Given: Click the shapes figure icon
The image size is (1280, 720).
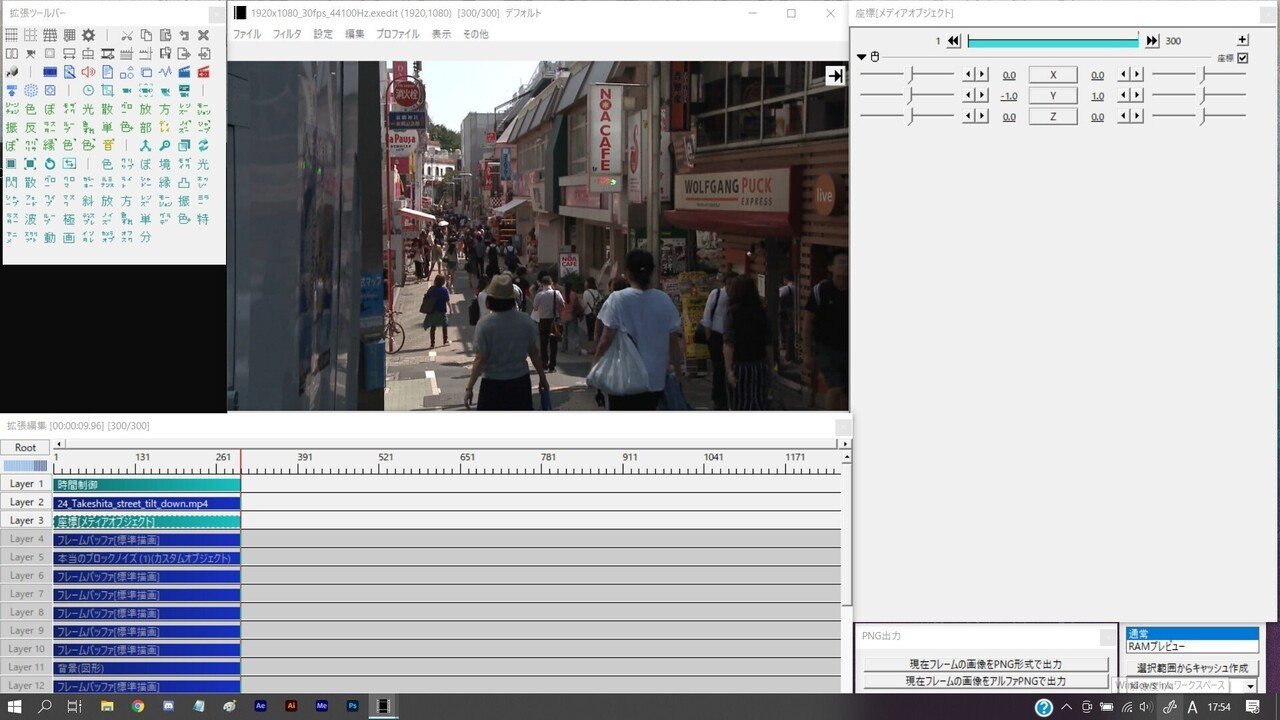Looking at the screenshot, I should pos(127,71).
